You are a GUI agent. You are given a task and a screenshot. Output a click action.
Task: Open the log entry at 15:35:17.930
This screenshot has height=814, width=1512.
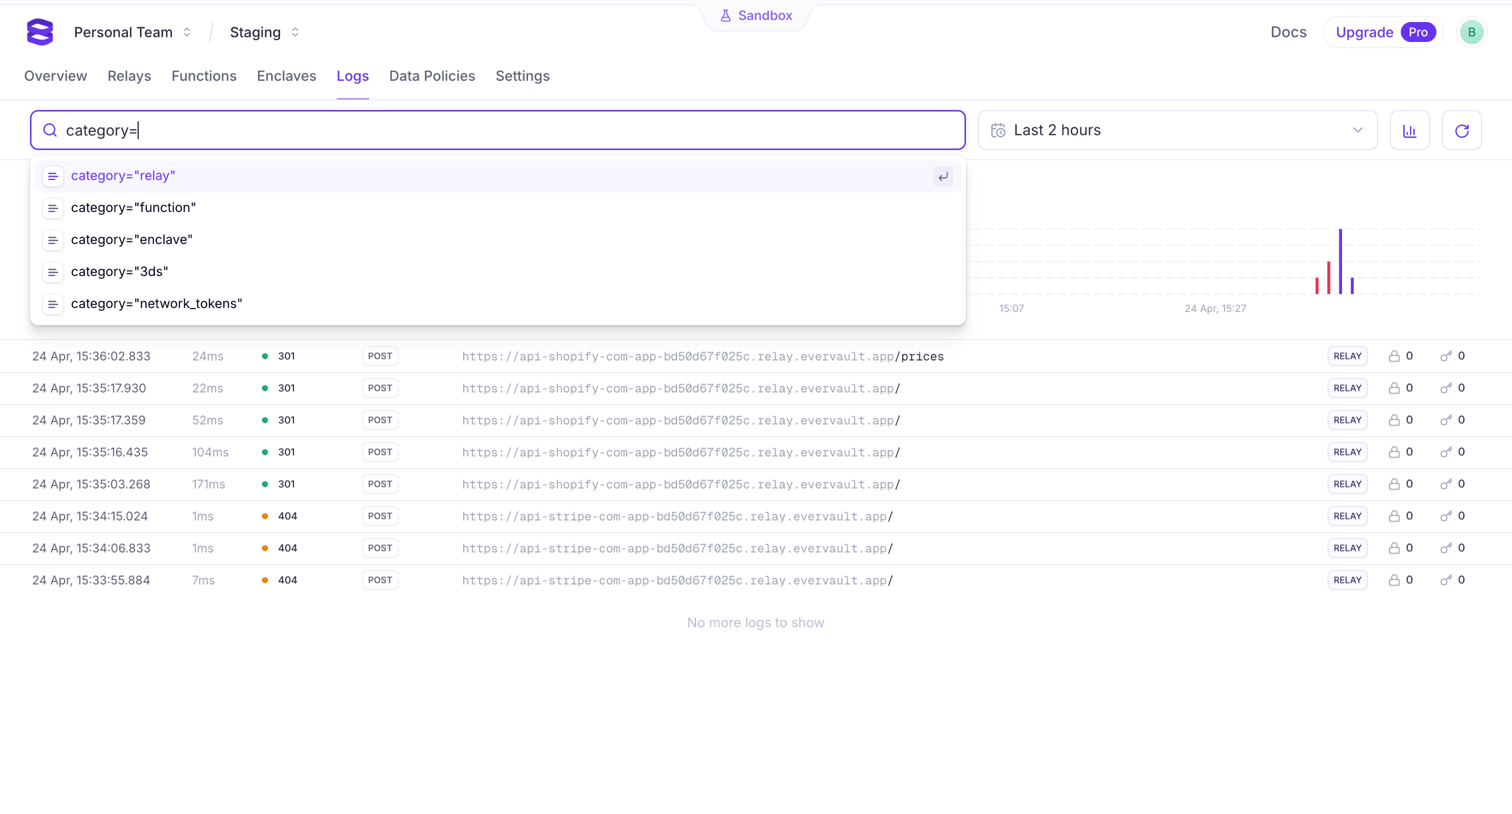(x=756, y=388)
